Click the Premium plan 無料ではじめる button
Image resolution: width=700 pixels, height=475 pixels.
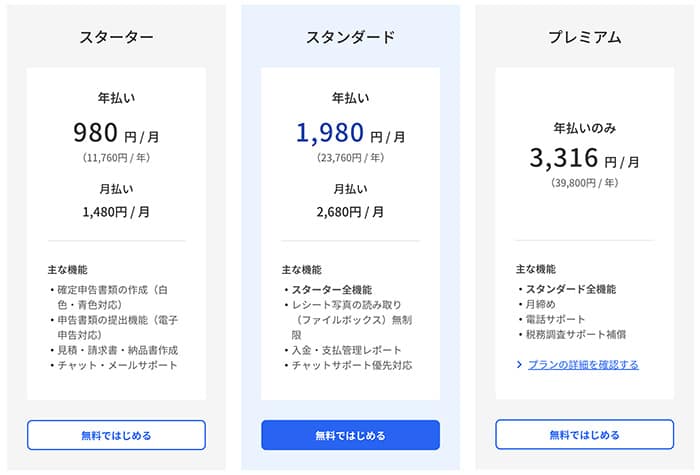[x=584, y=435]
